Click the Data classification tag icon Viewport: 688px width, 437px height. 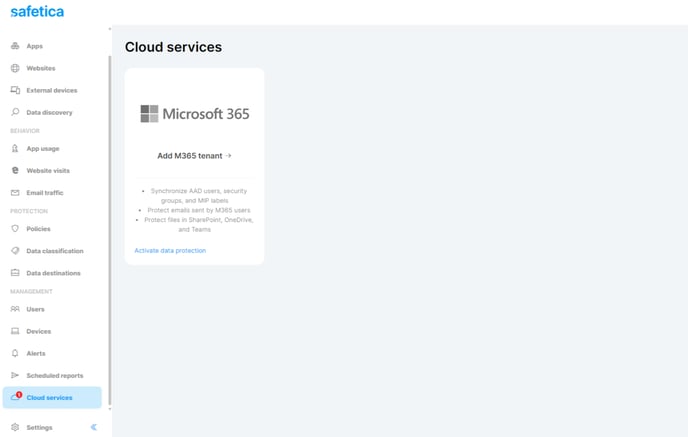click(x=15, y=251)
